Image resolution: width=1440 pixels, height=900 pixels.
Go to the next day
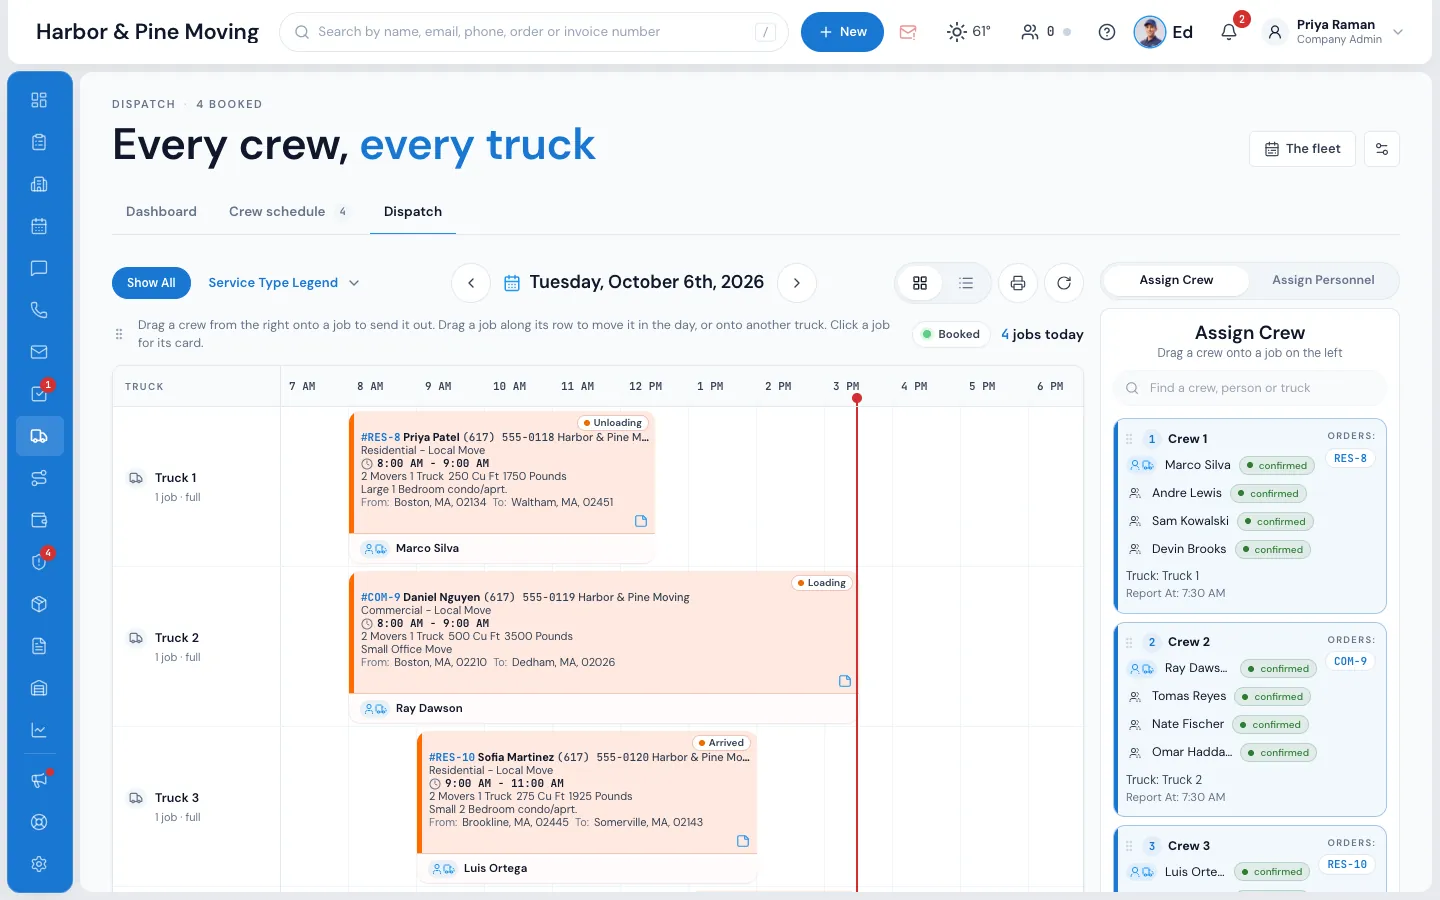797,283
